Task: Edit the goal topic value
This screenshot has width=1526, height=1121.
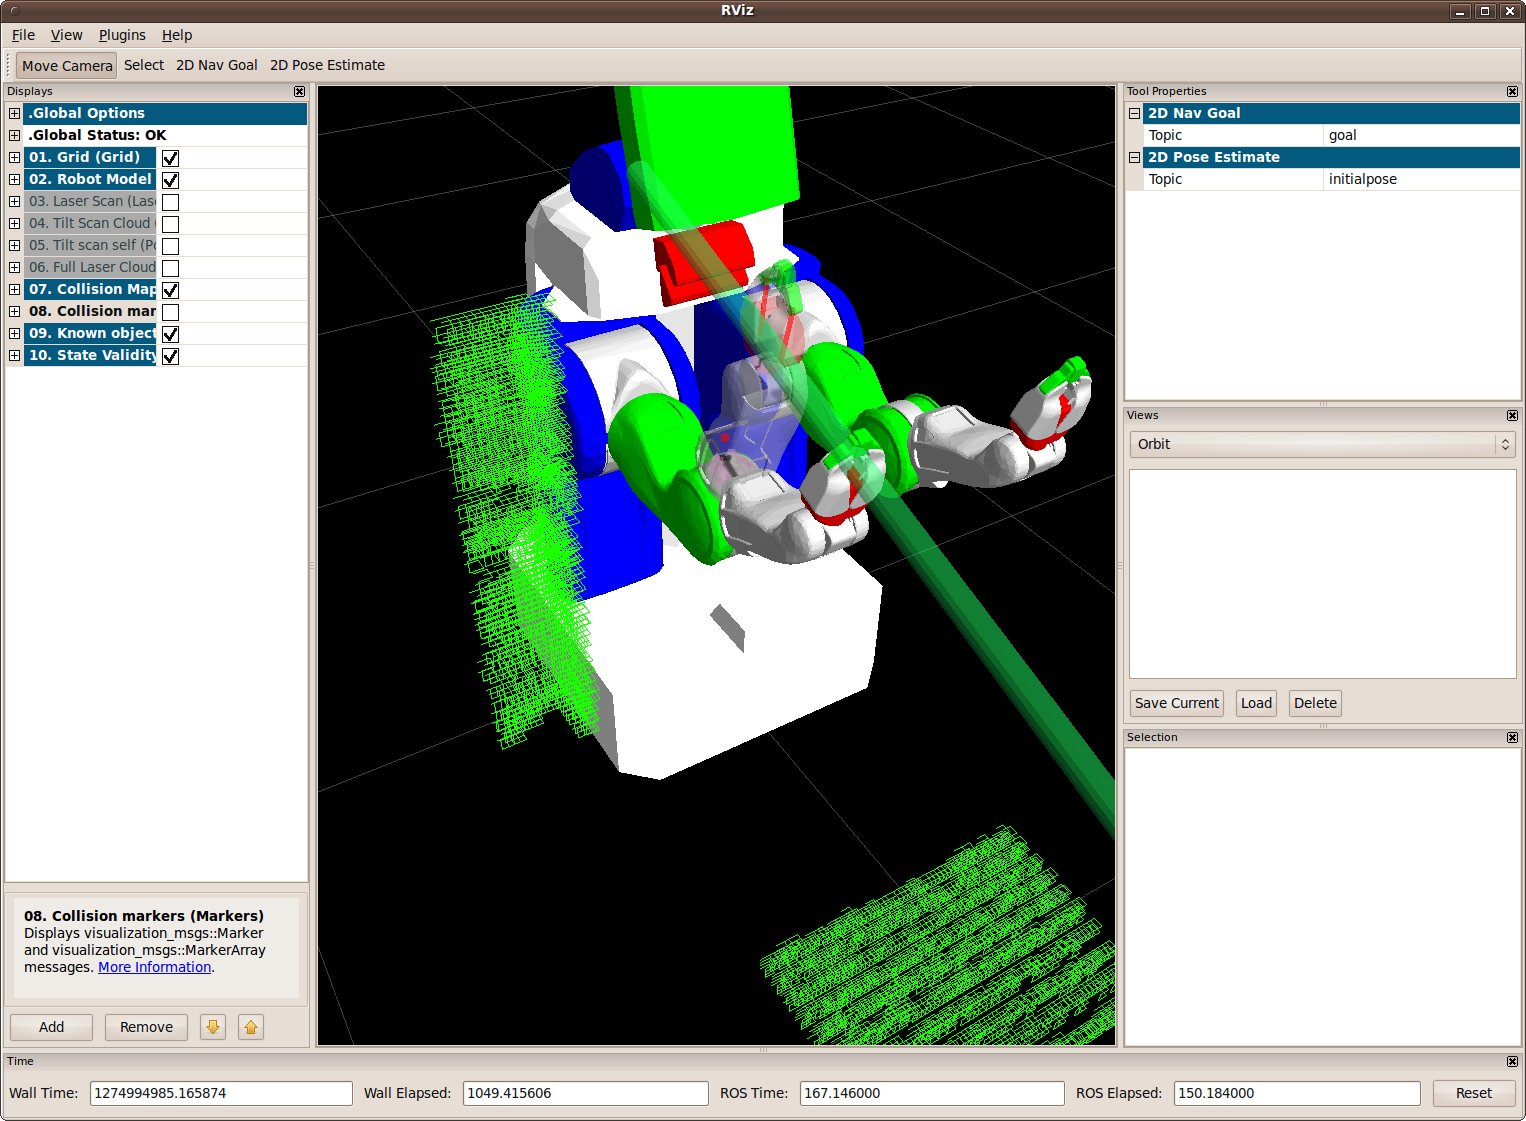Action: 1421,135
